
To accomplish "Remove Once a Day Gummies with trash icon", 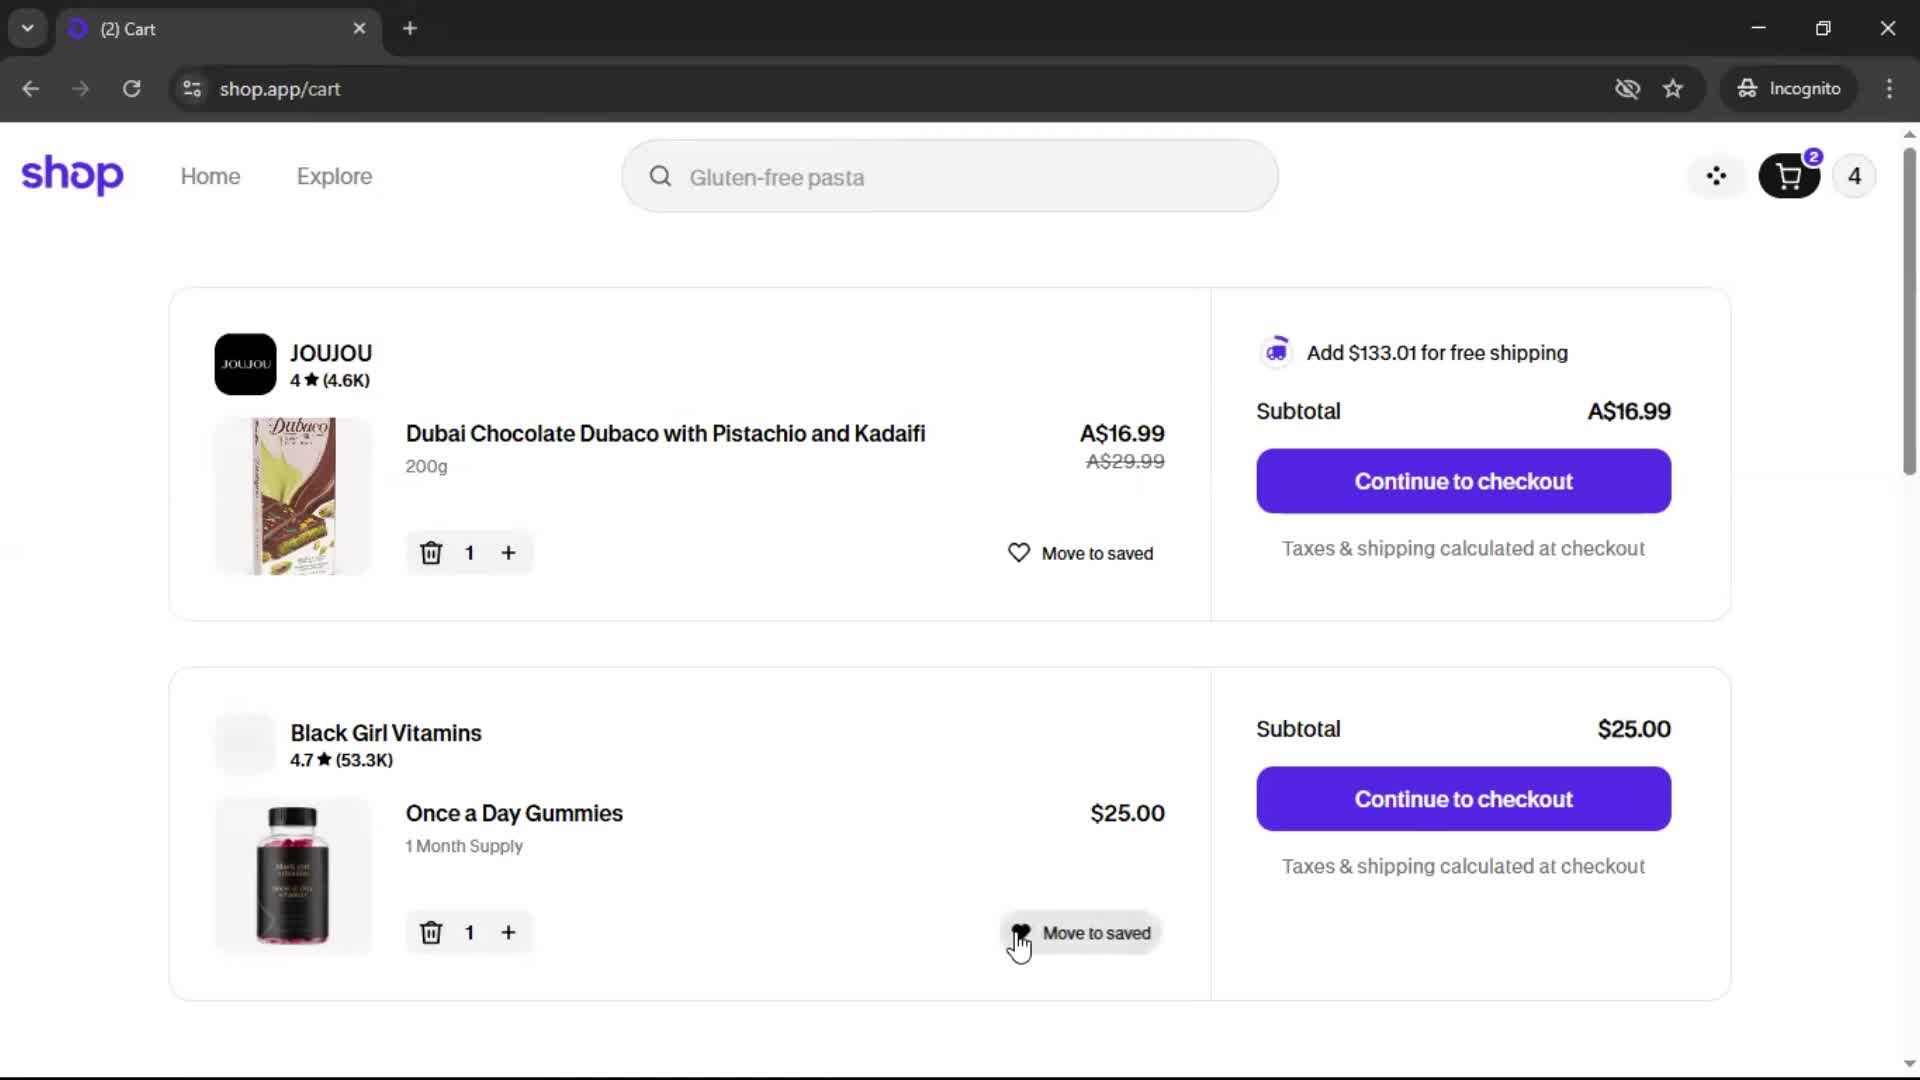I will [x=431, y=933].
